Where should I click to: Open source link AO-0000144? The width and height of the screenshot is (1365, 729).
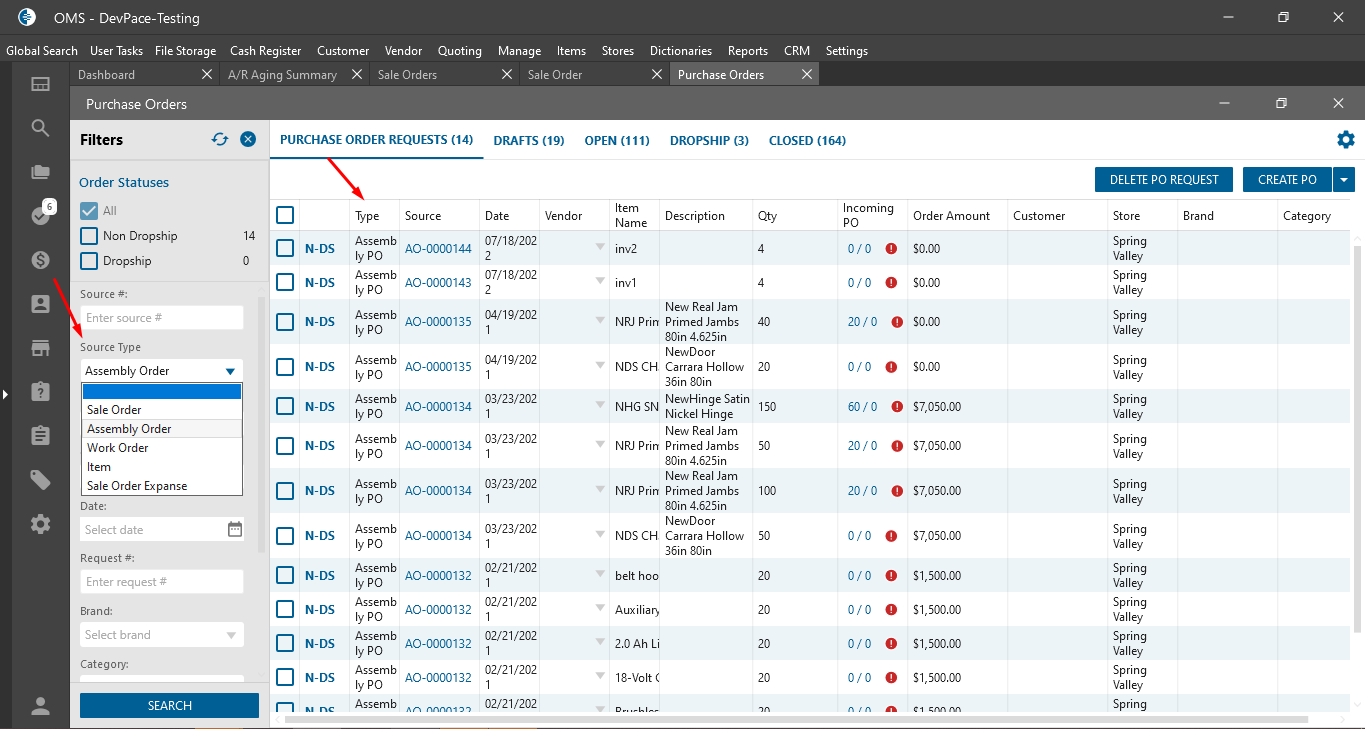coord(438,249)
